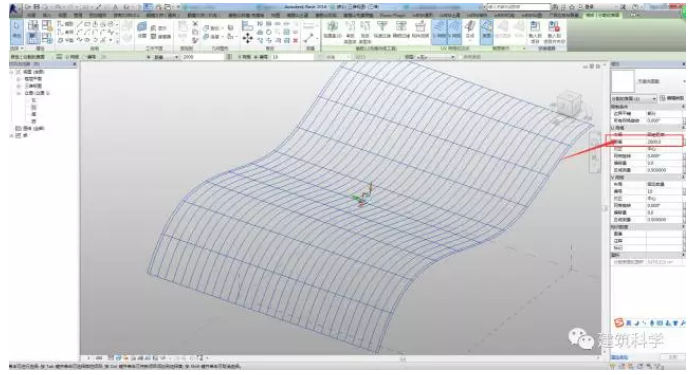This screenshot has height=375, width=693.
Task: Click the ViewCube in the 3D view
Action: pyautogui.click(x=569, y=103)
